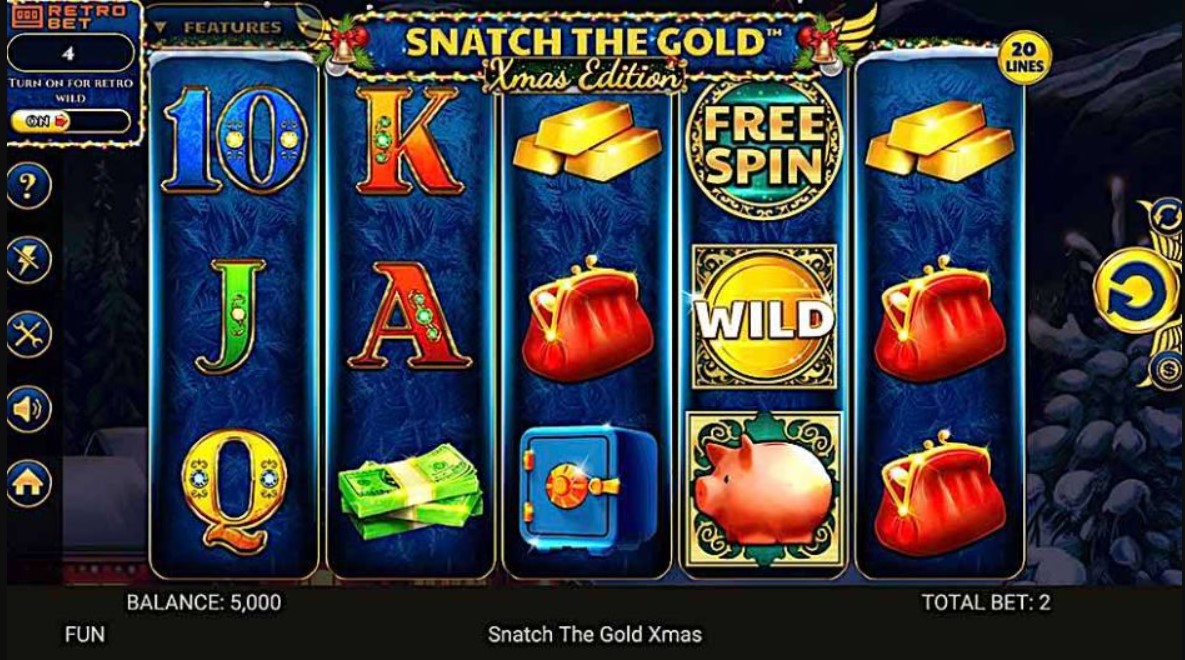Go to lobby with home icon
The height and width of the screenshot is (660, 1185).
(x=29, y=483)
